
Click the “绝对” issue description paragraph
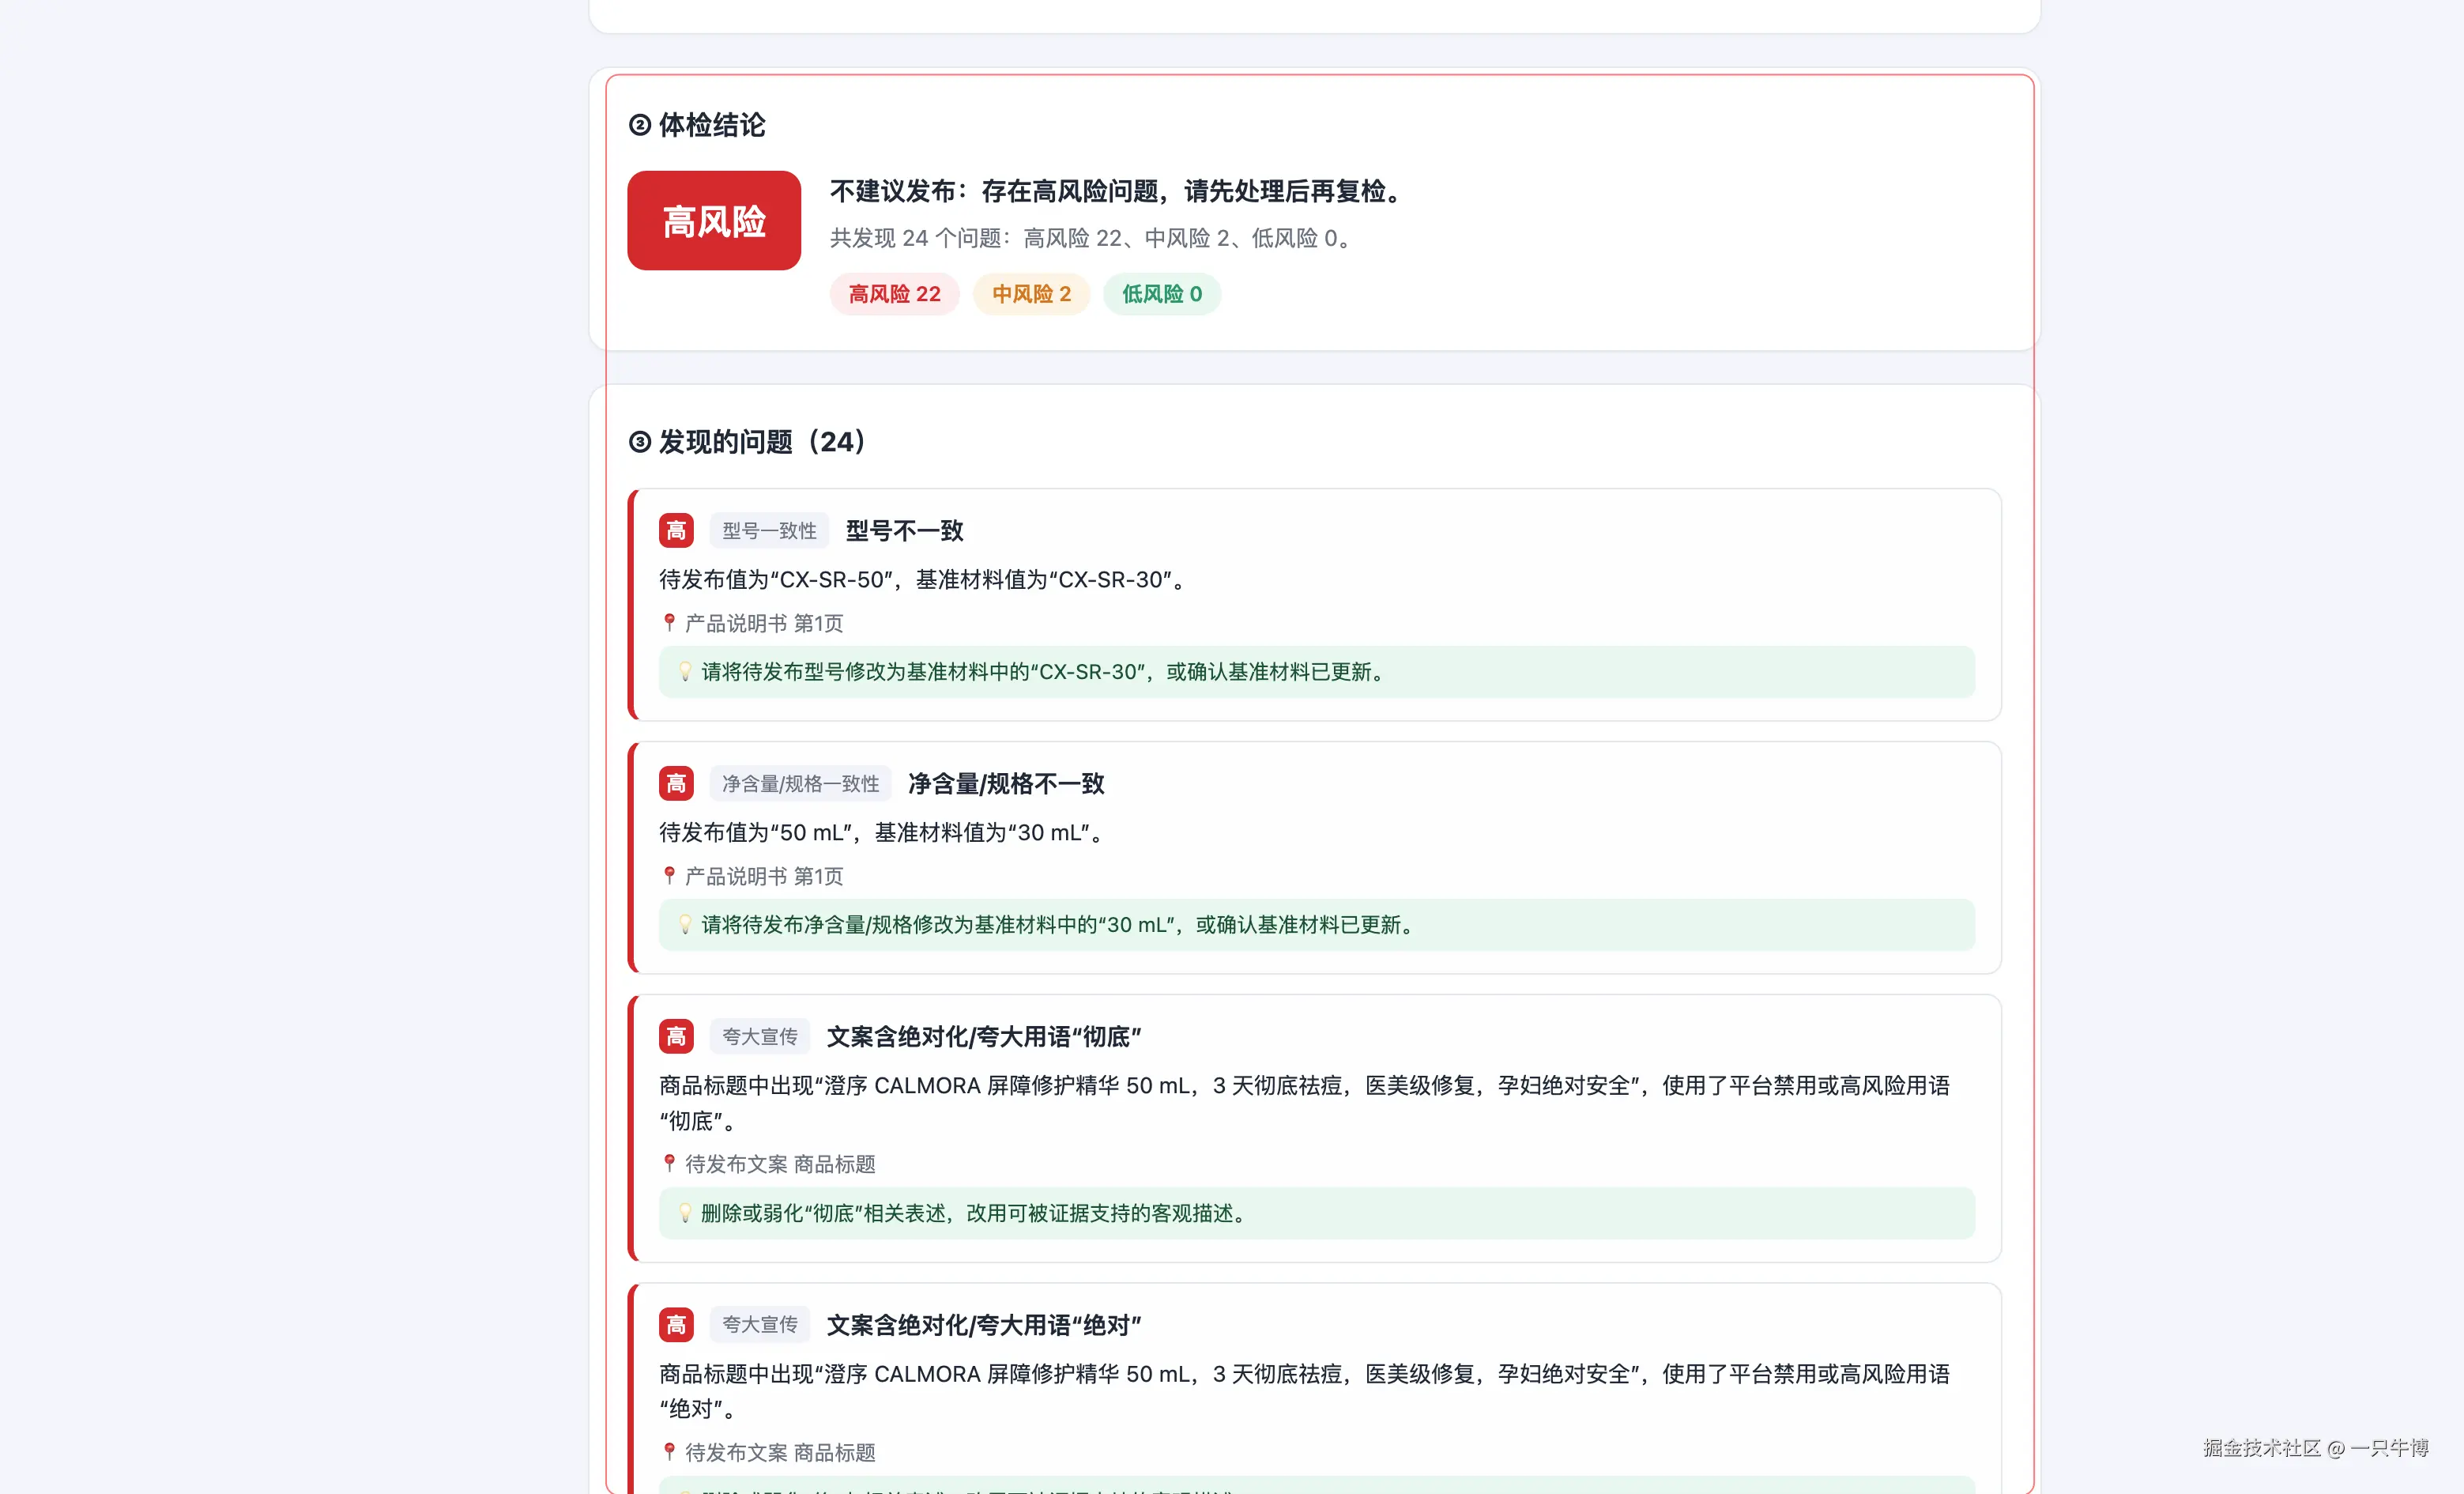pos(1305,1391)
